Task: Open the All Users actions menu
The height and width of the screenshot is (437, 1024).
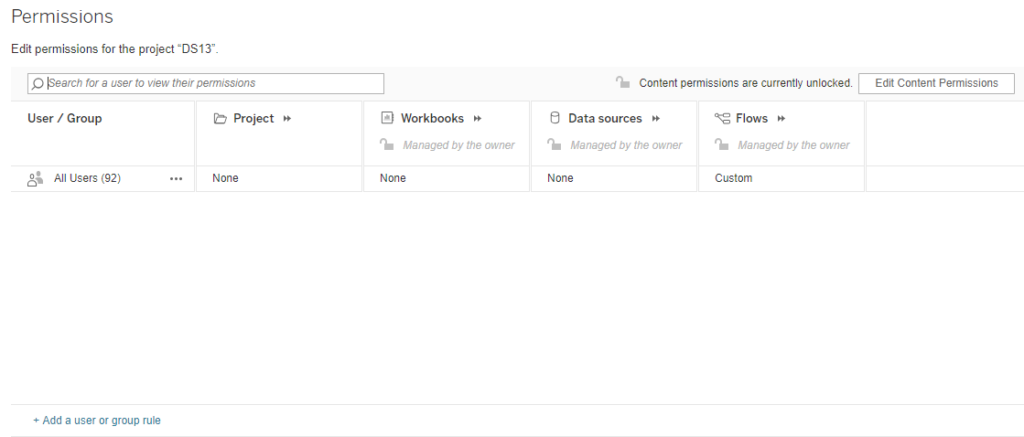Action: point(176,179)
